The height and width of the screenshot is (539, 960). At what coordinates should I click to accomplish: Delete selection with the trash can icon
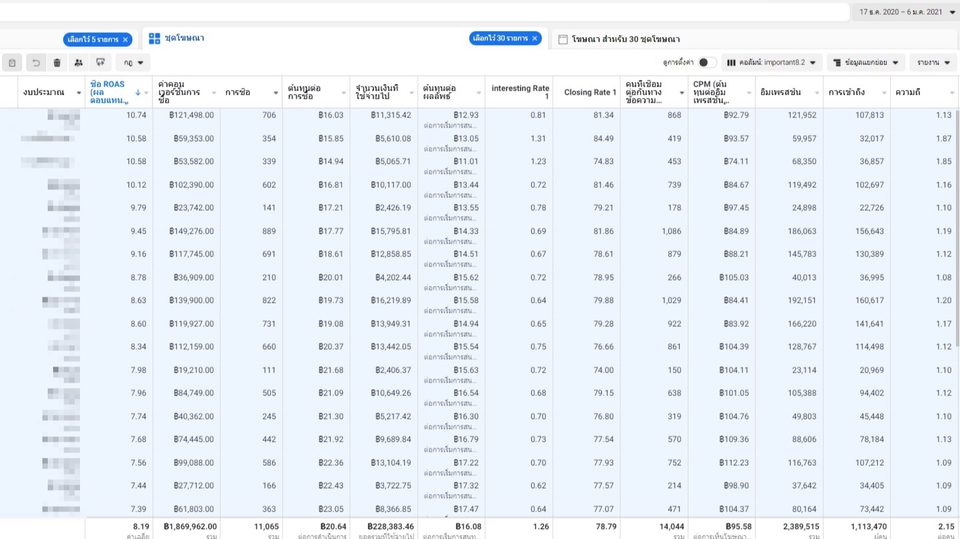tap(57, 62)
